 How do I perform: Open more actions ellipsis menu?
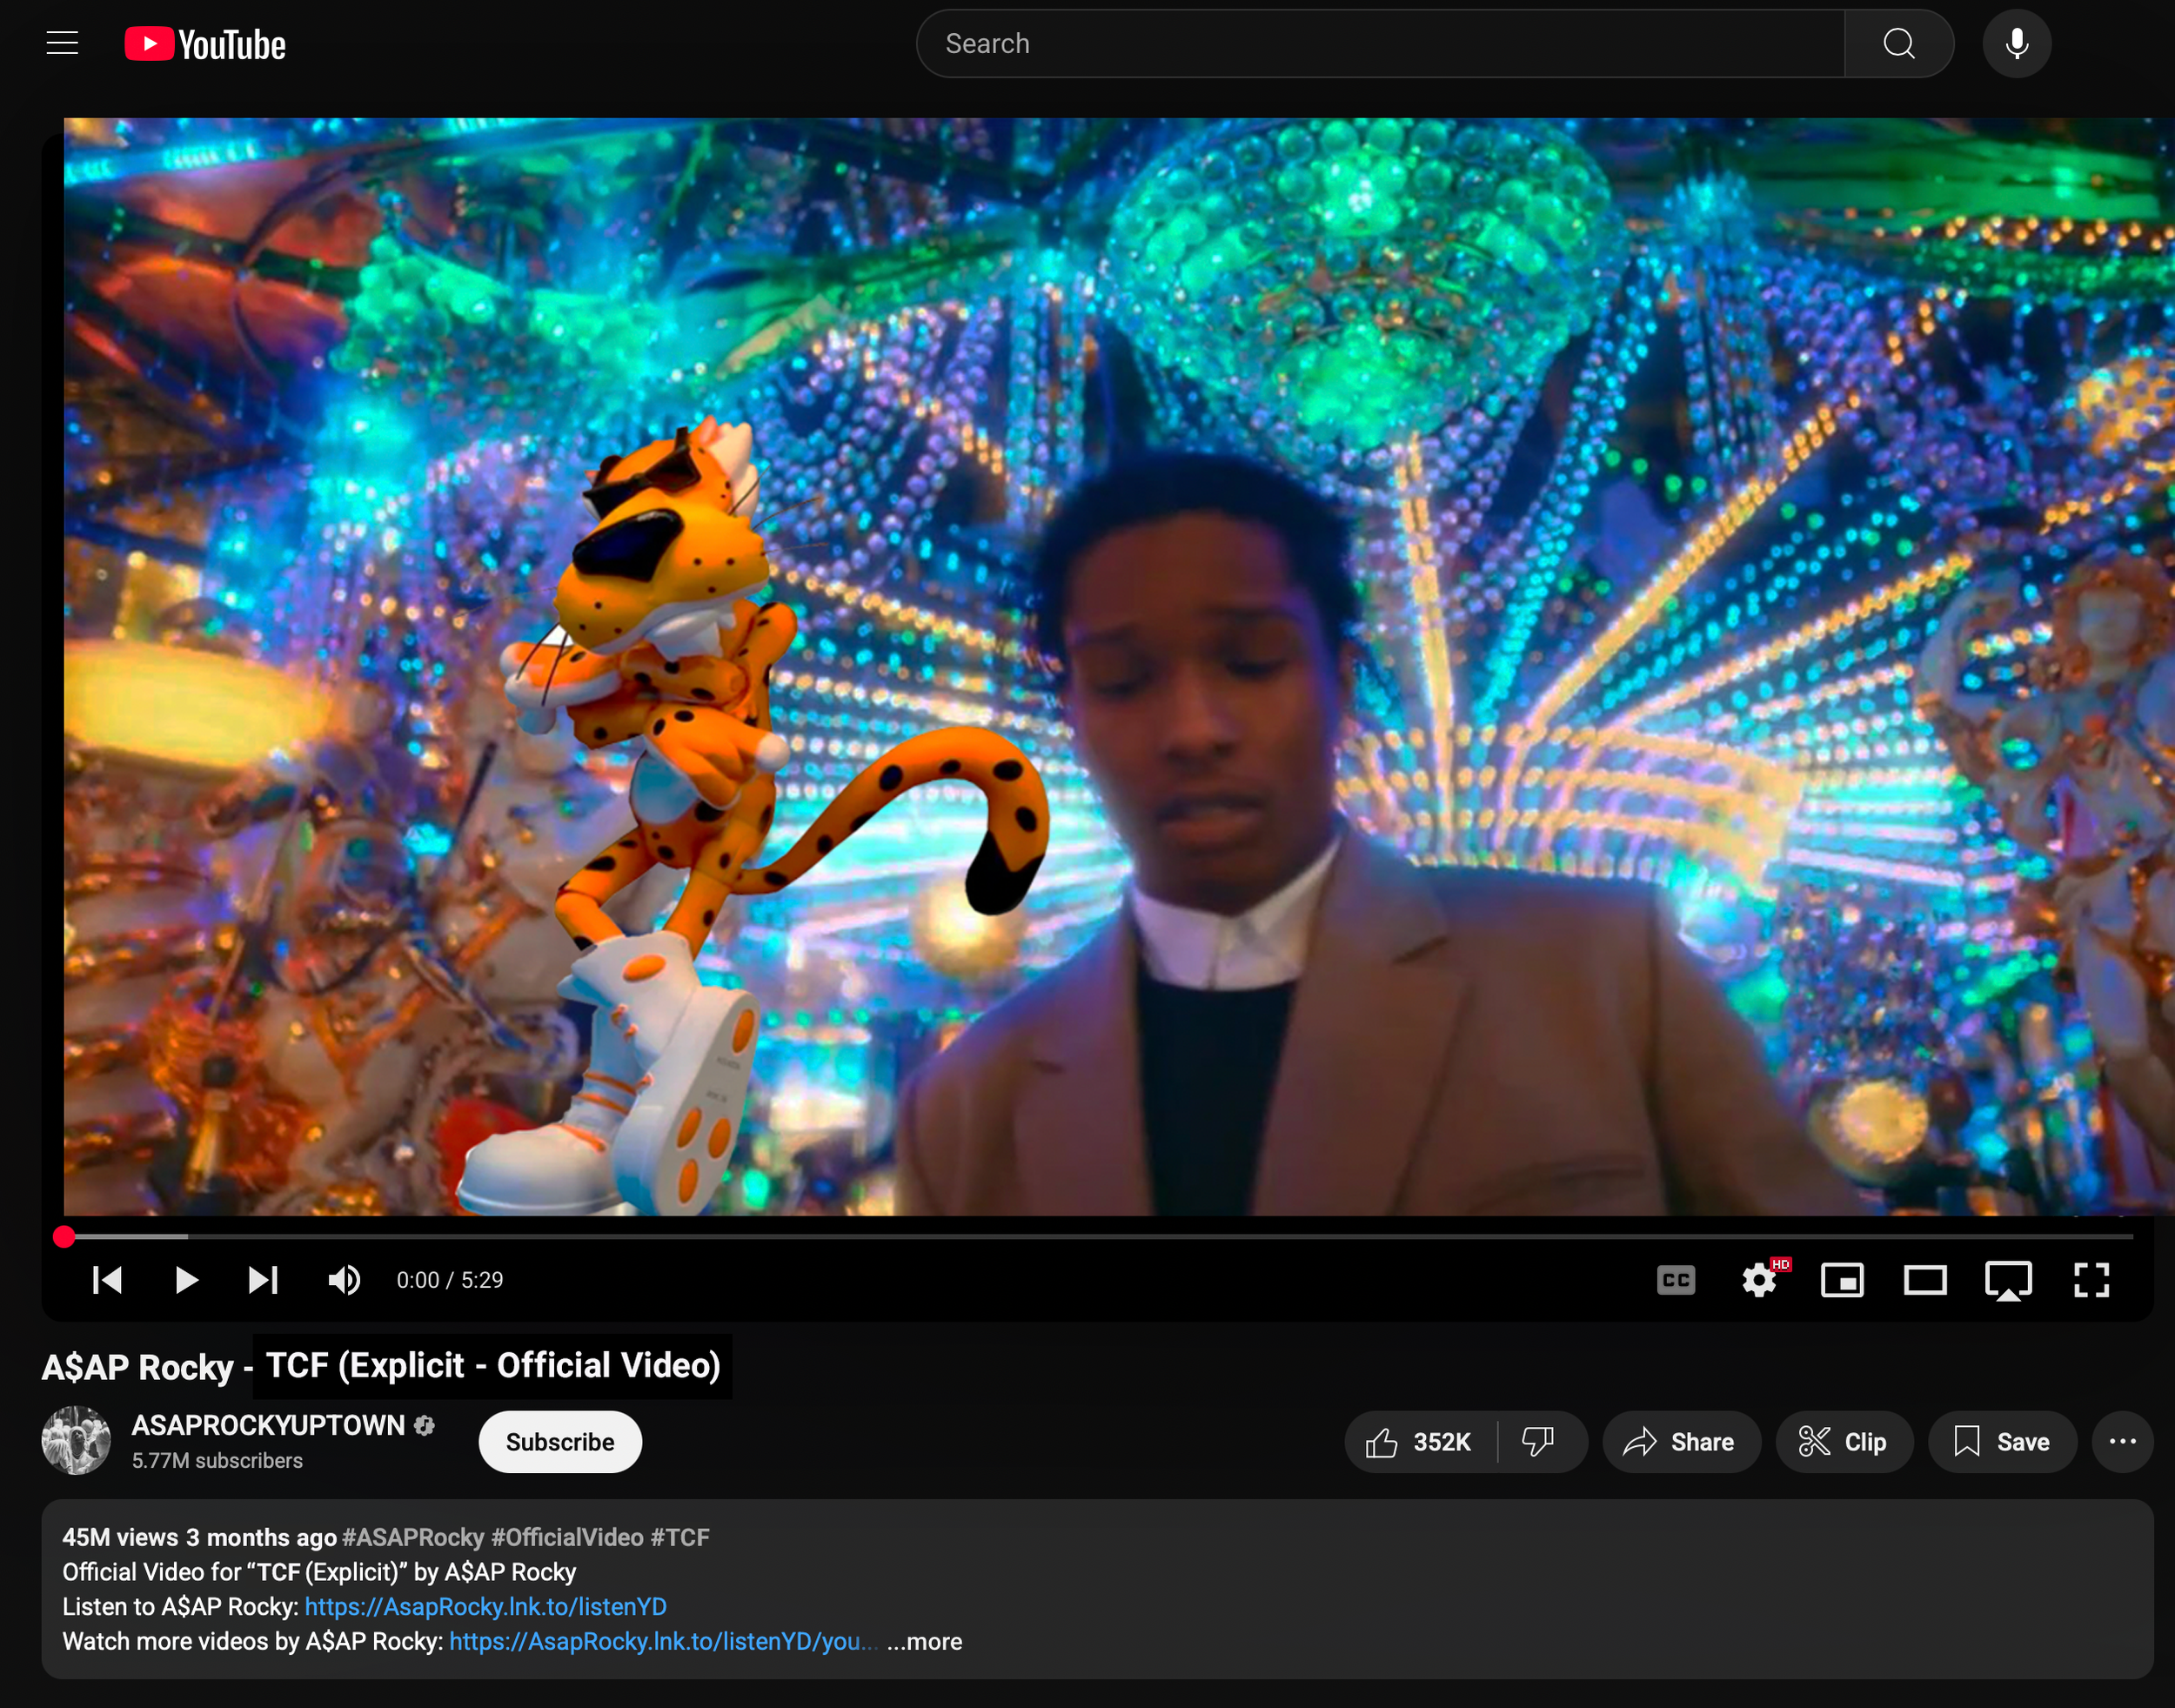click(2122, 1442)
